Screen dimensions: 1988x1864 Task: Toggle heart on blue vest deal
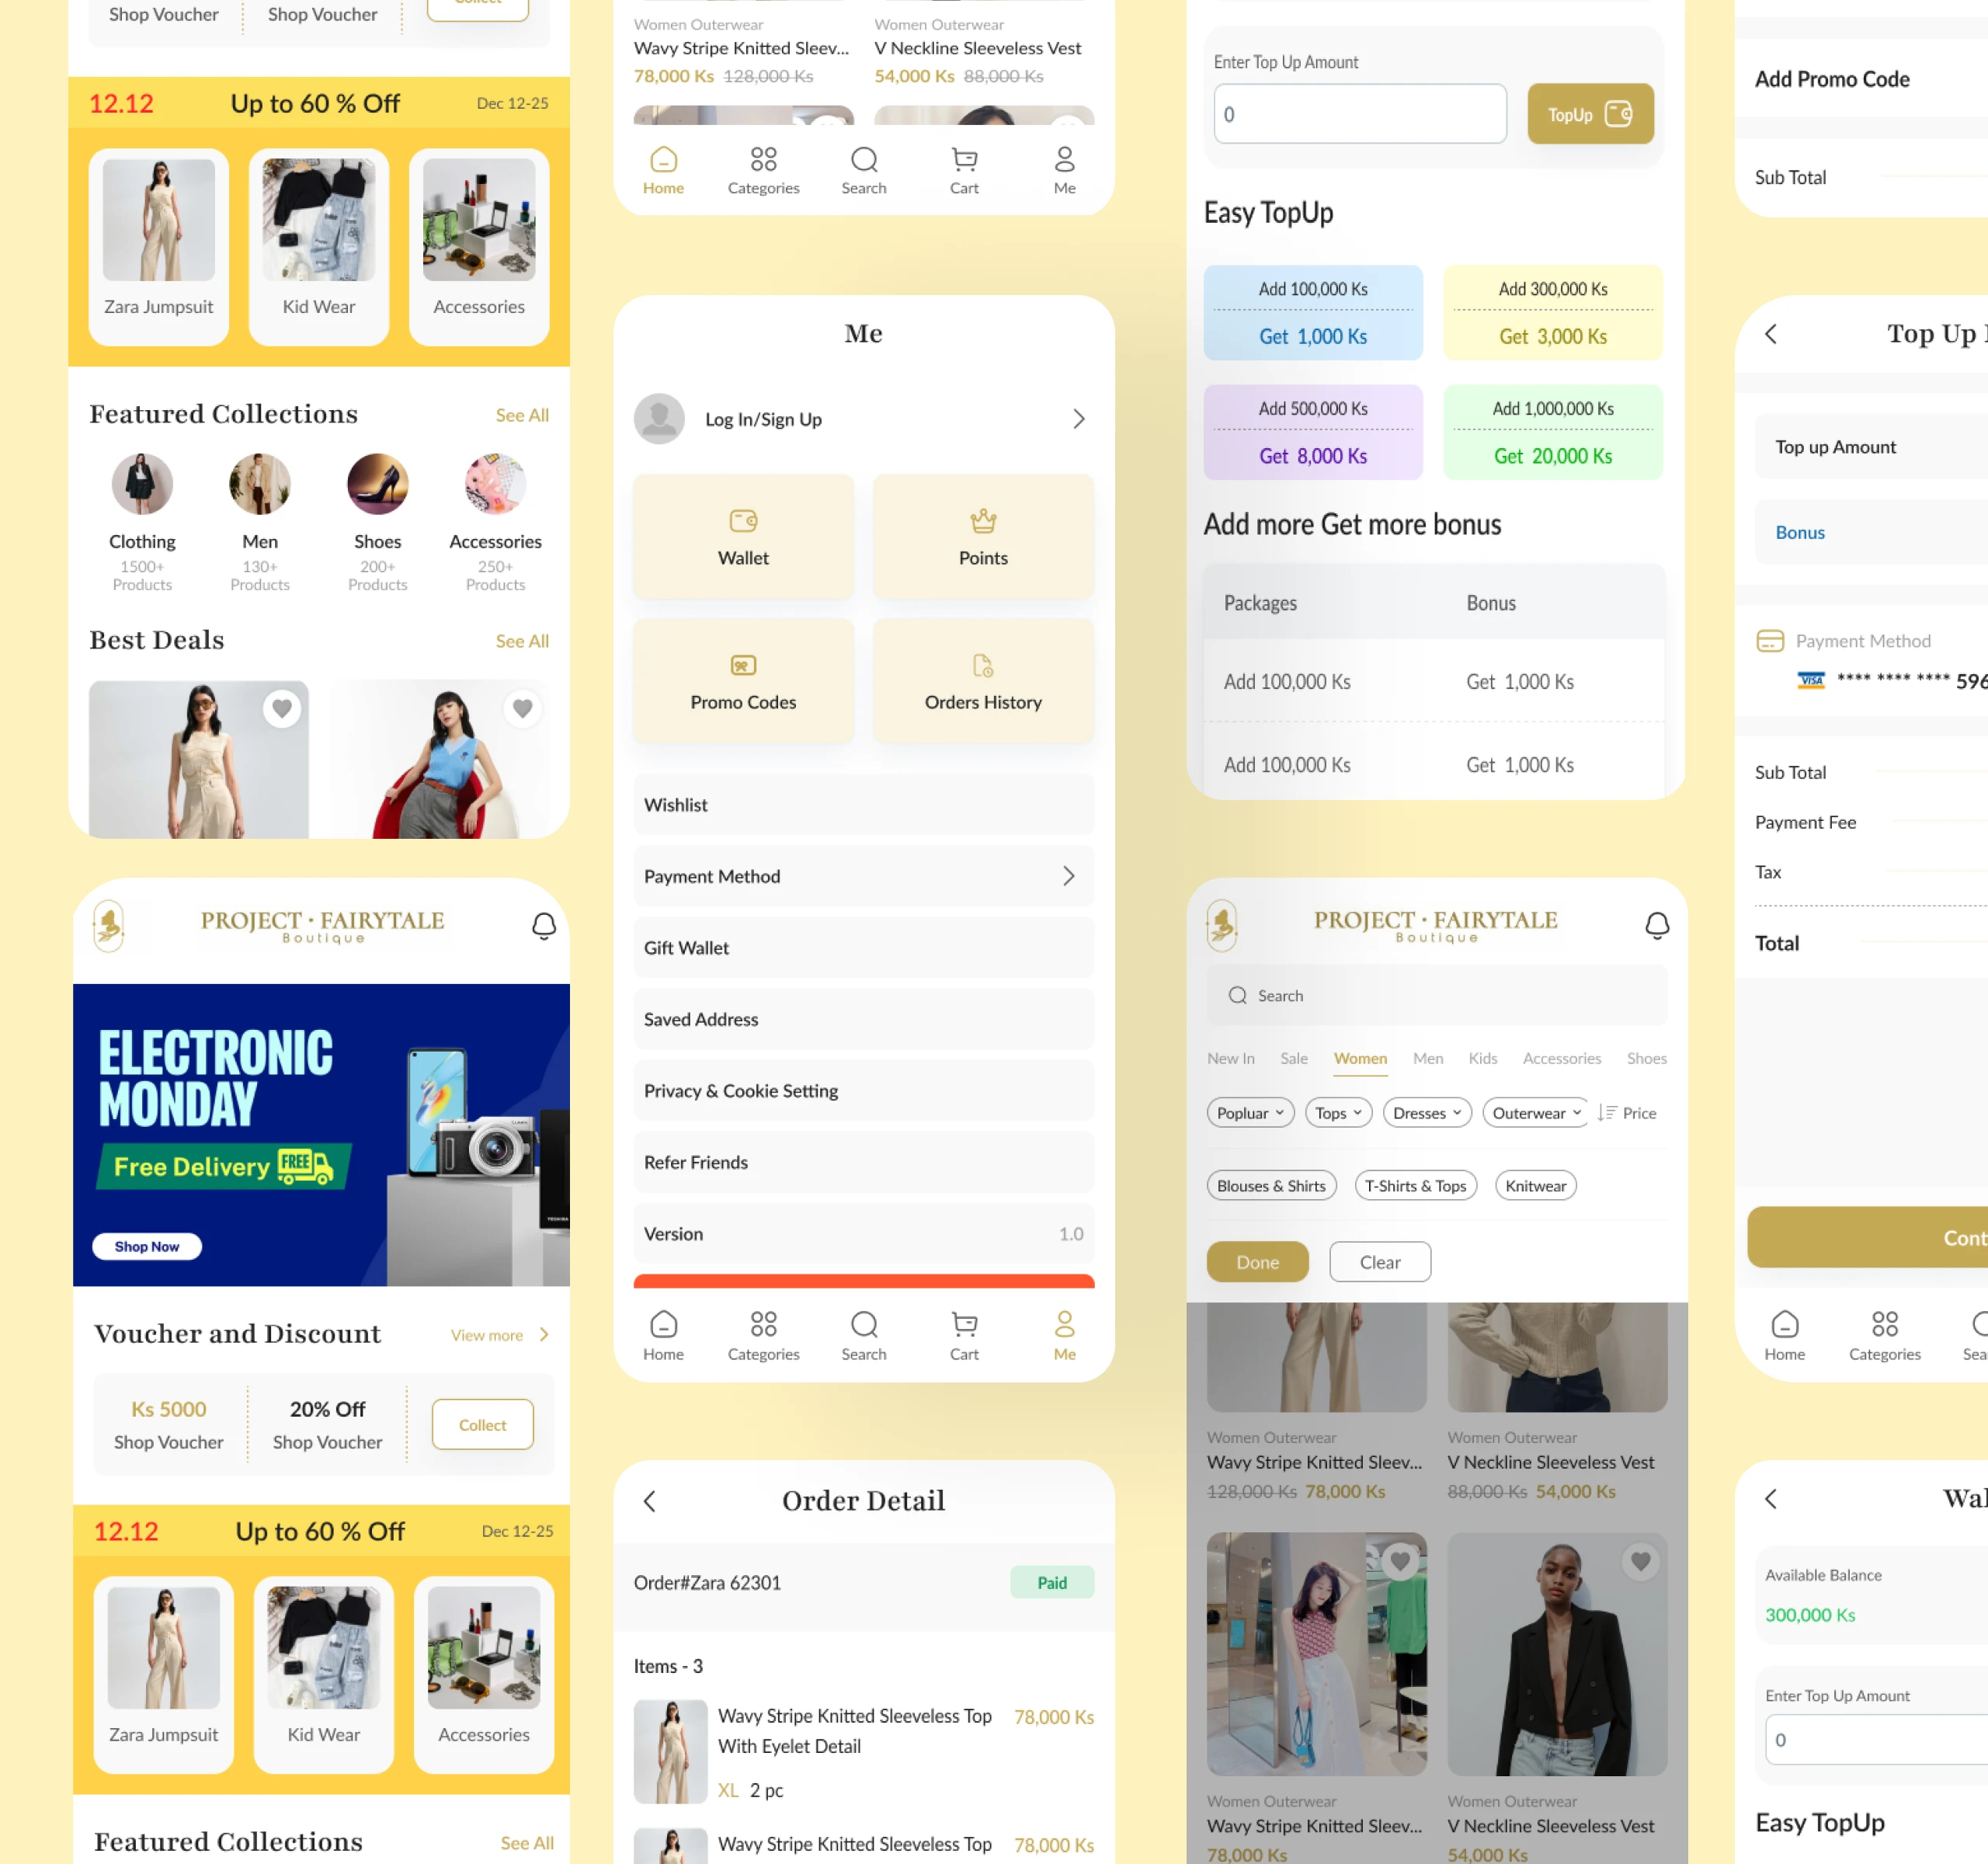(522, 708)
